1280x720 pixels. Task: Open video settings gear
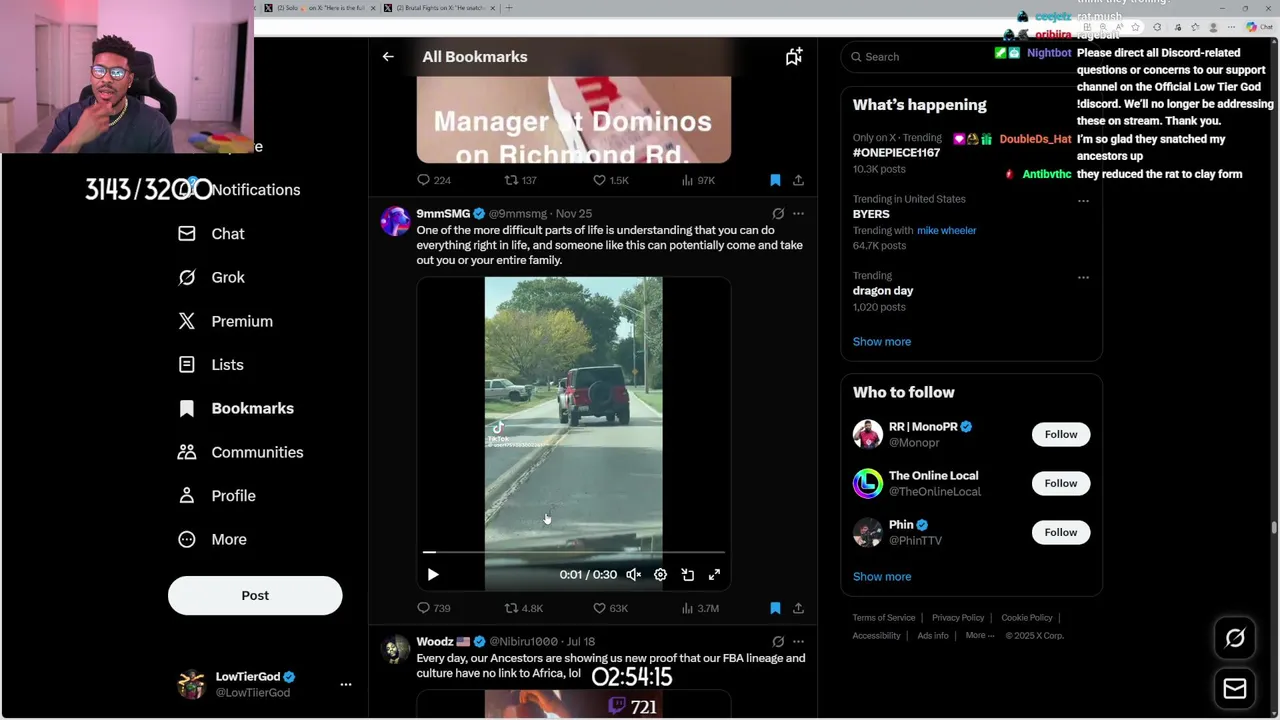pyautogui.click(x=660, y=575)
